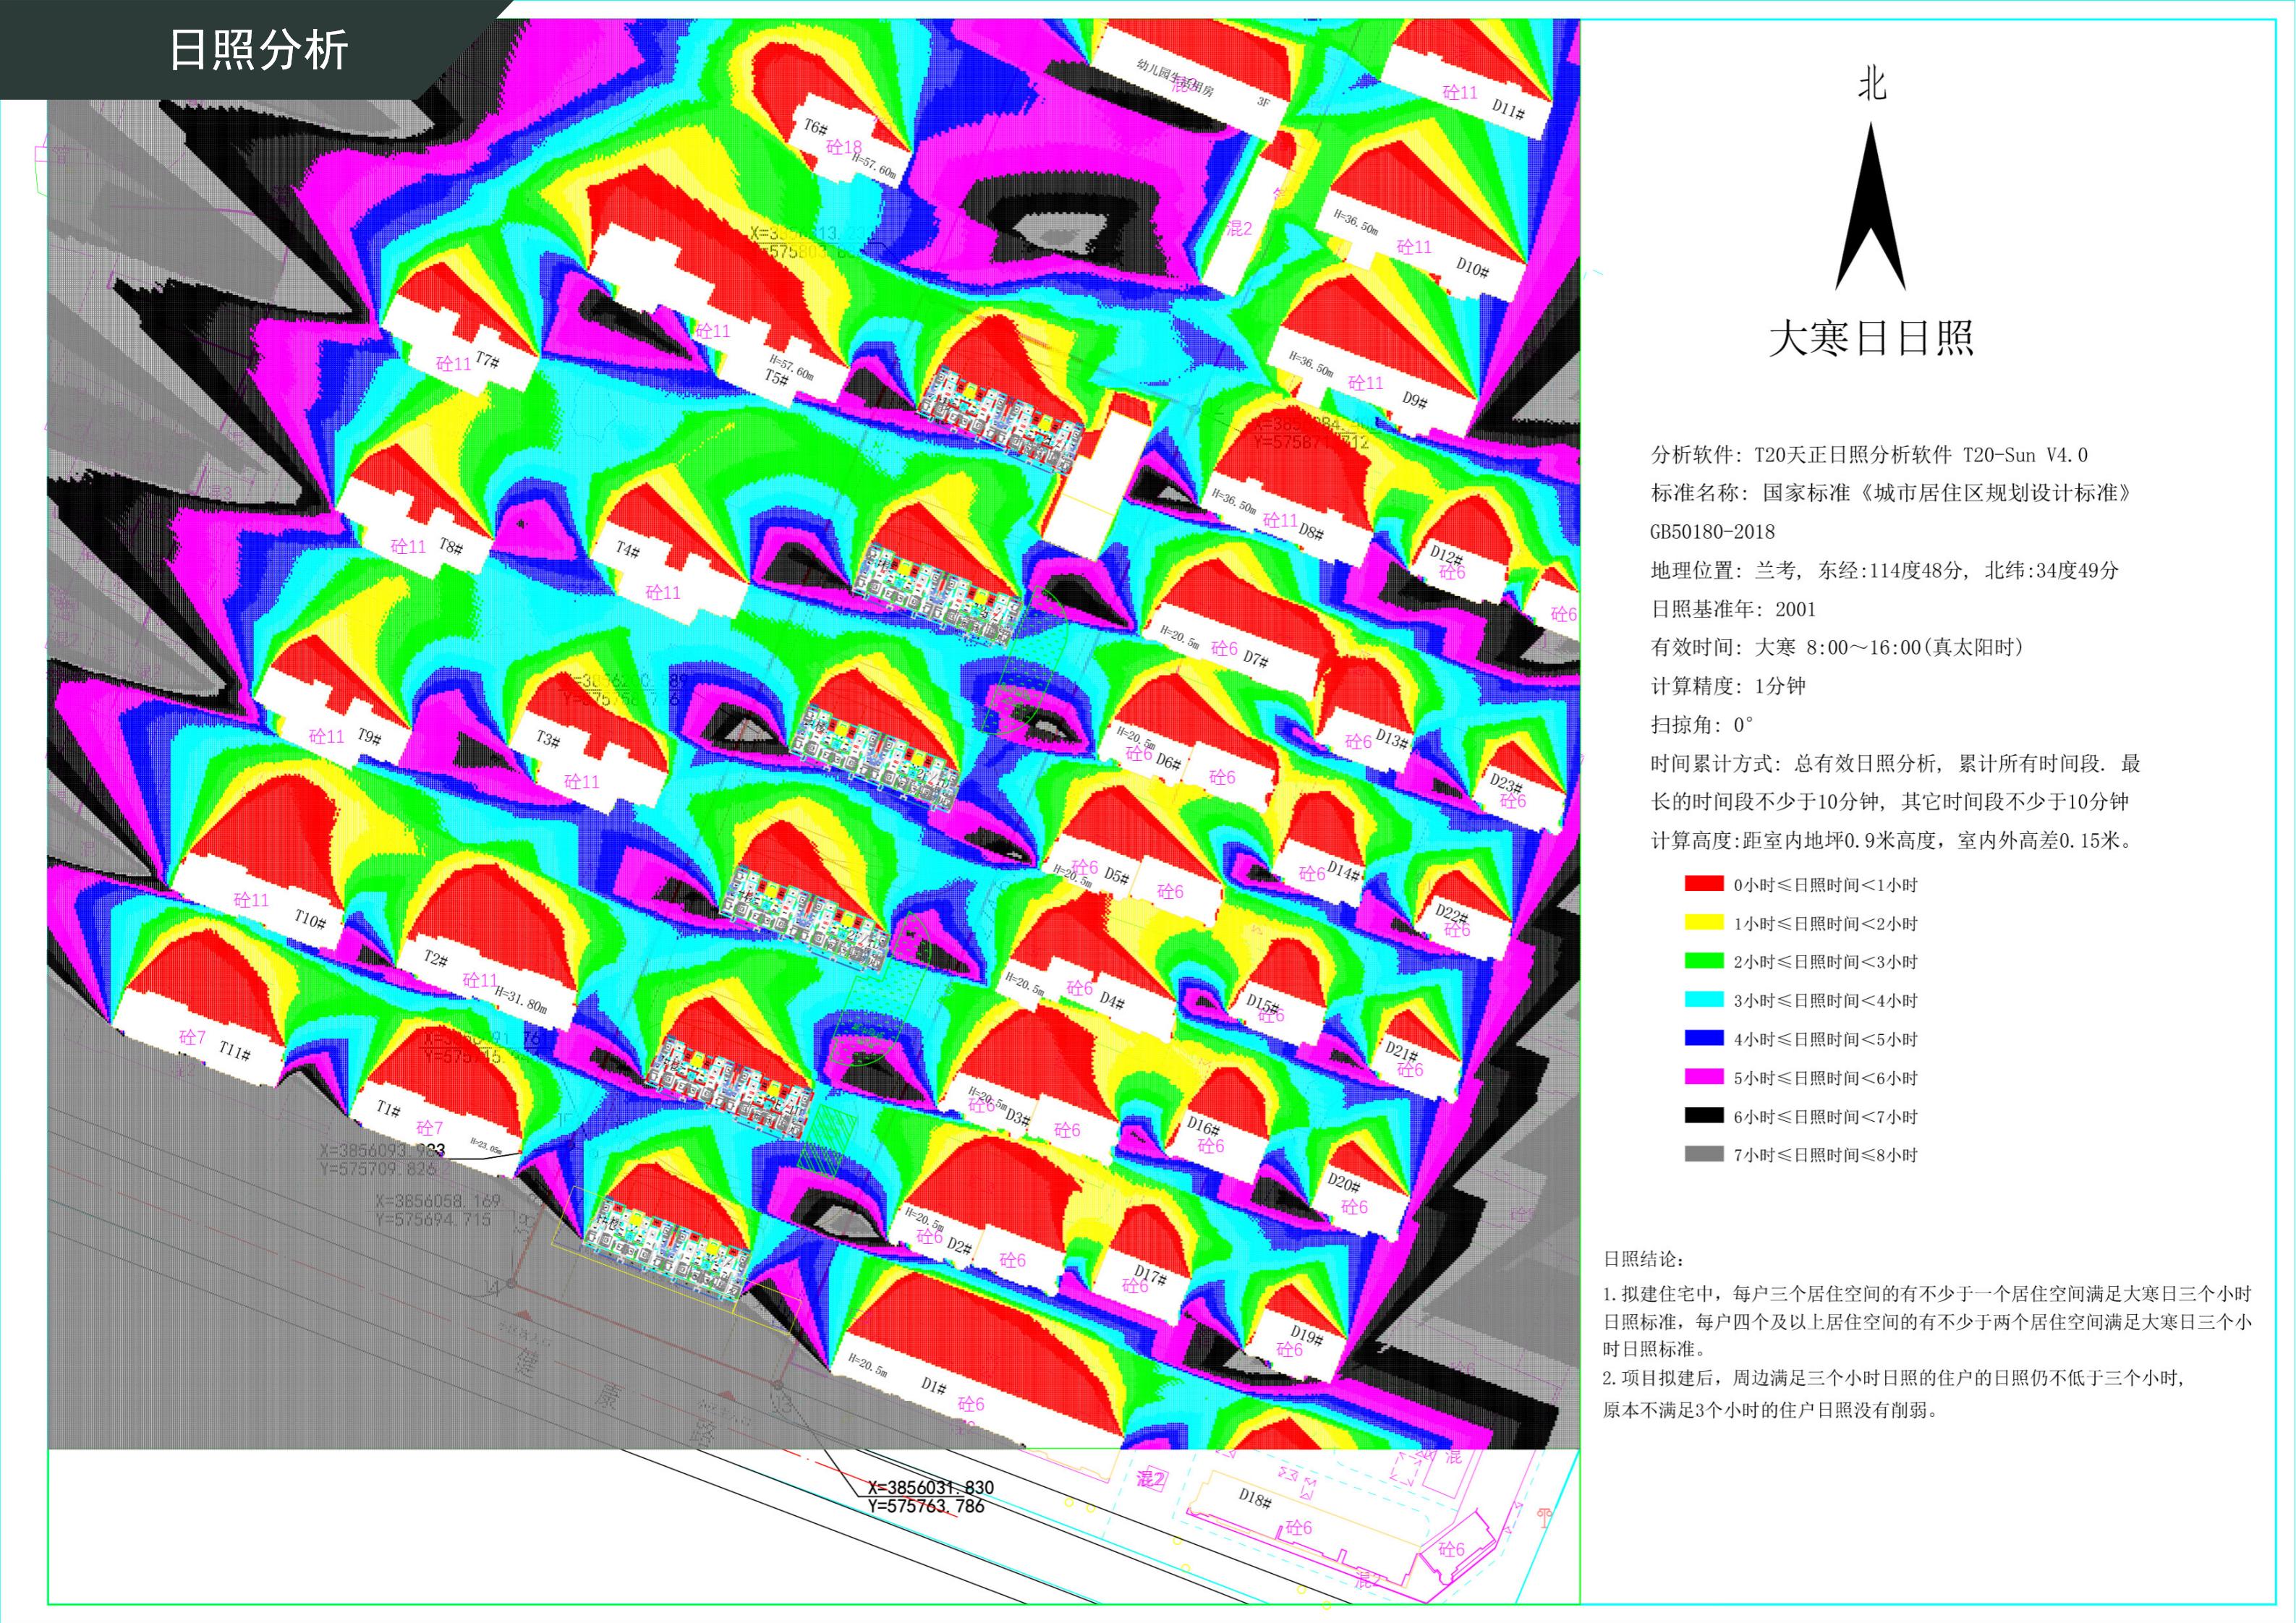Click building label T10# on the map
The width and height of the screenshot is (2296, 1623).
[309, 918]
